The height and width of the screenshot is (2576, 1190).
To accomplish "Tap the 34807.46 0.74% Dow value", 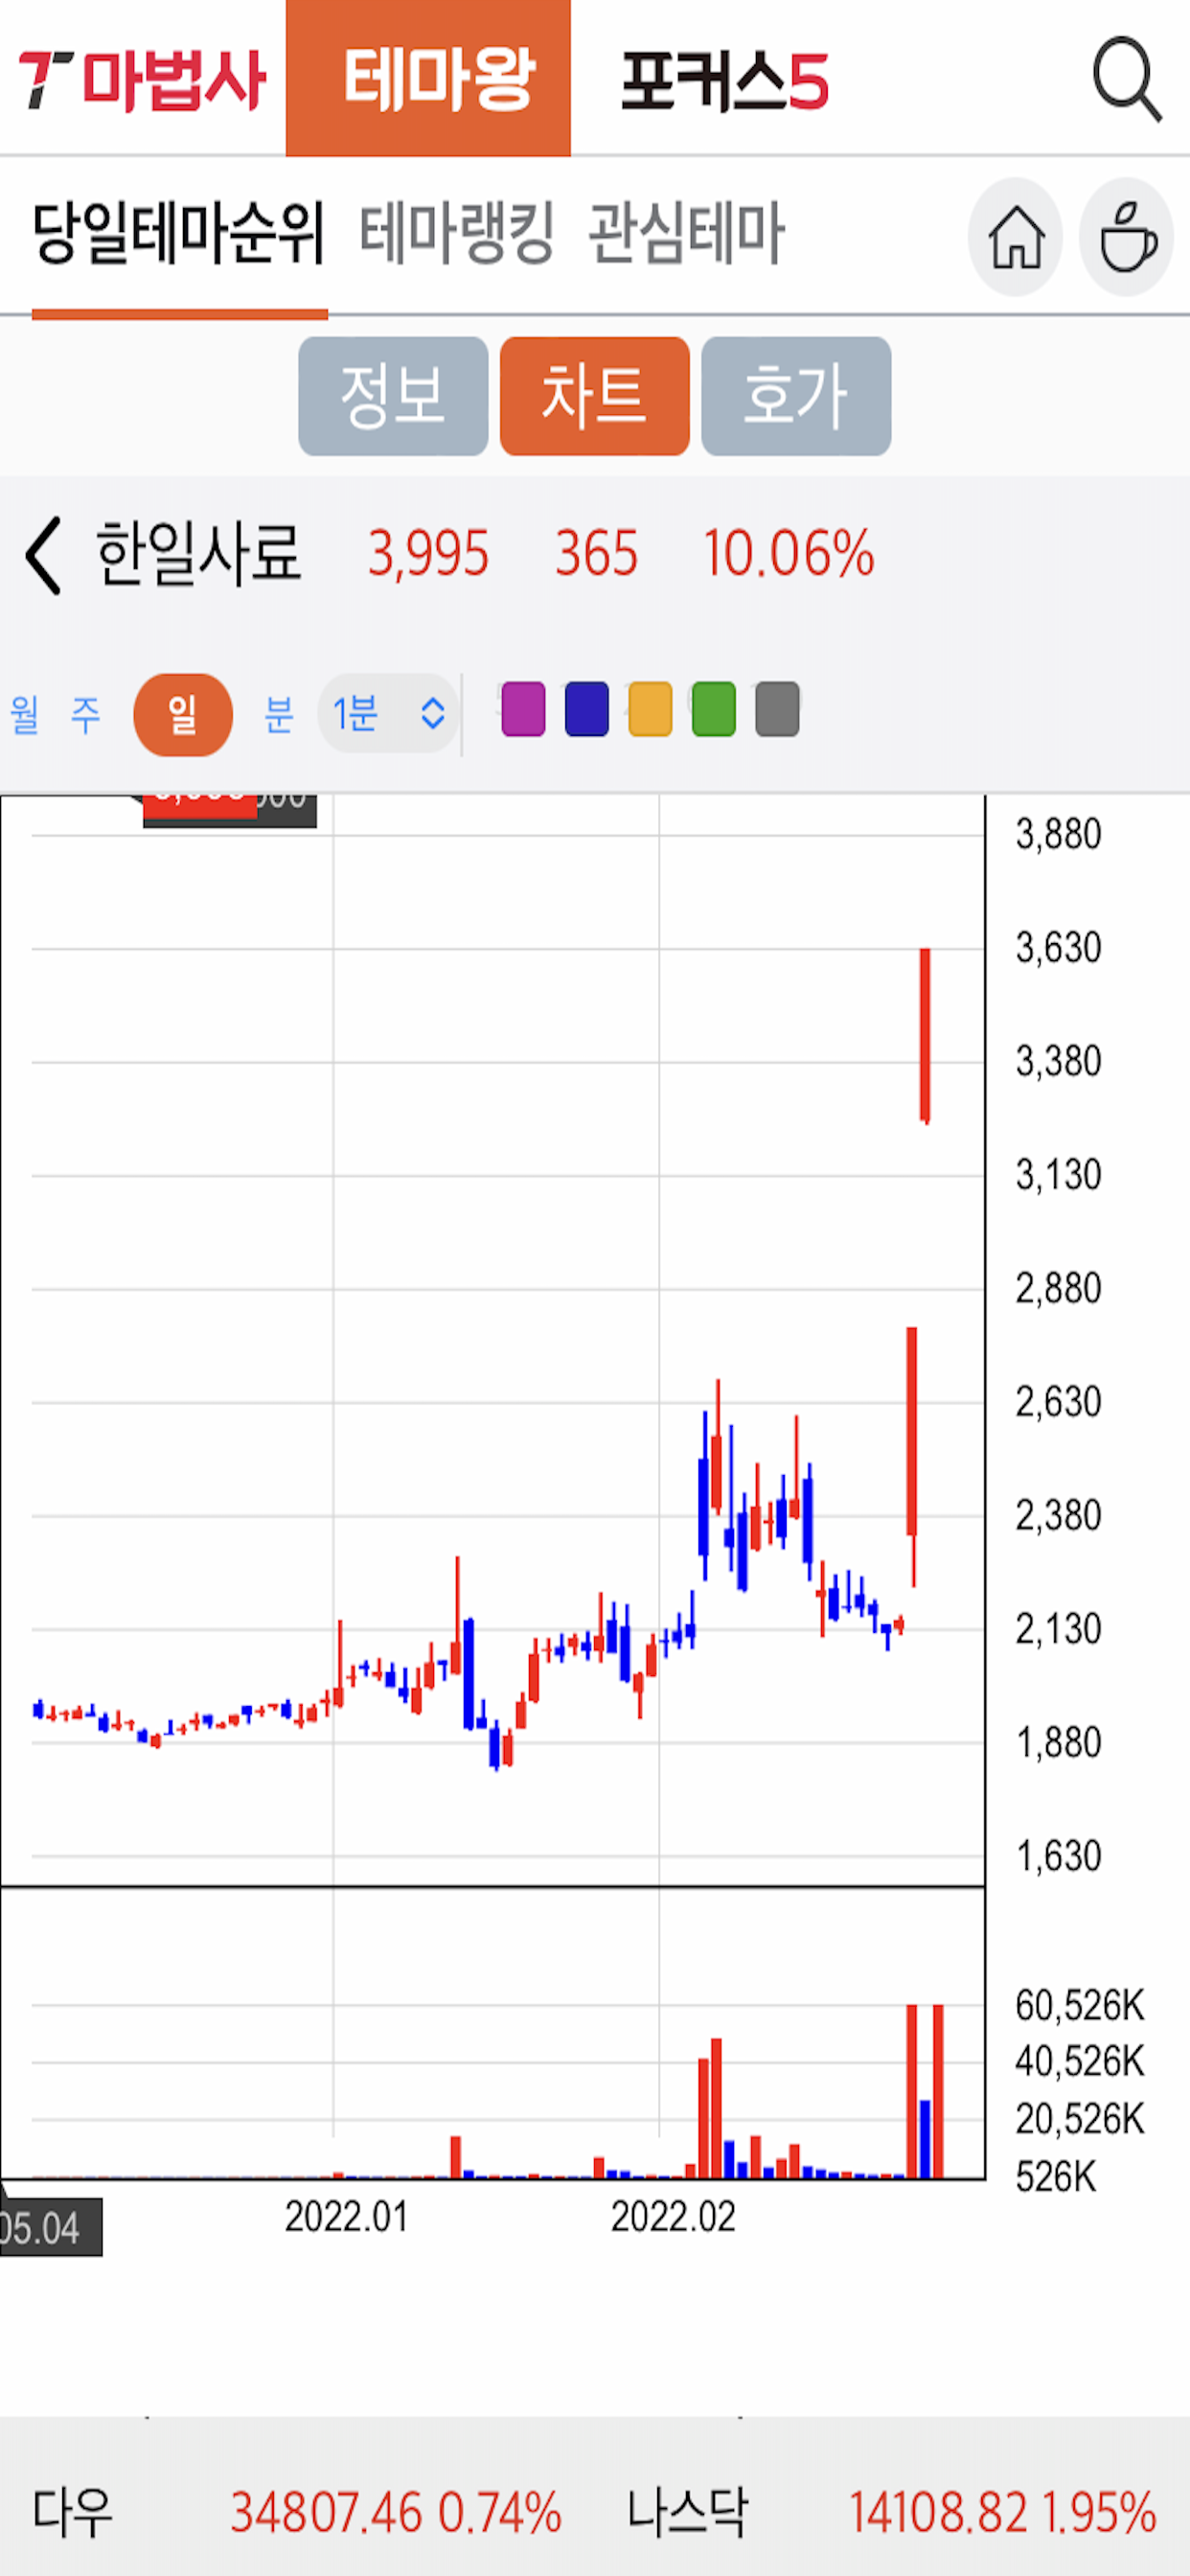I will [396, 2513].
